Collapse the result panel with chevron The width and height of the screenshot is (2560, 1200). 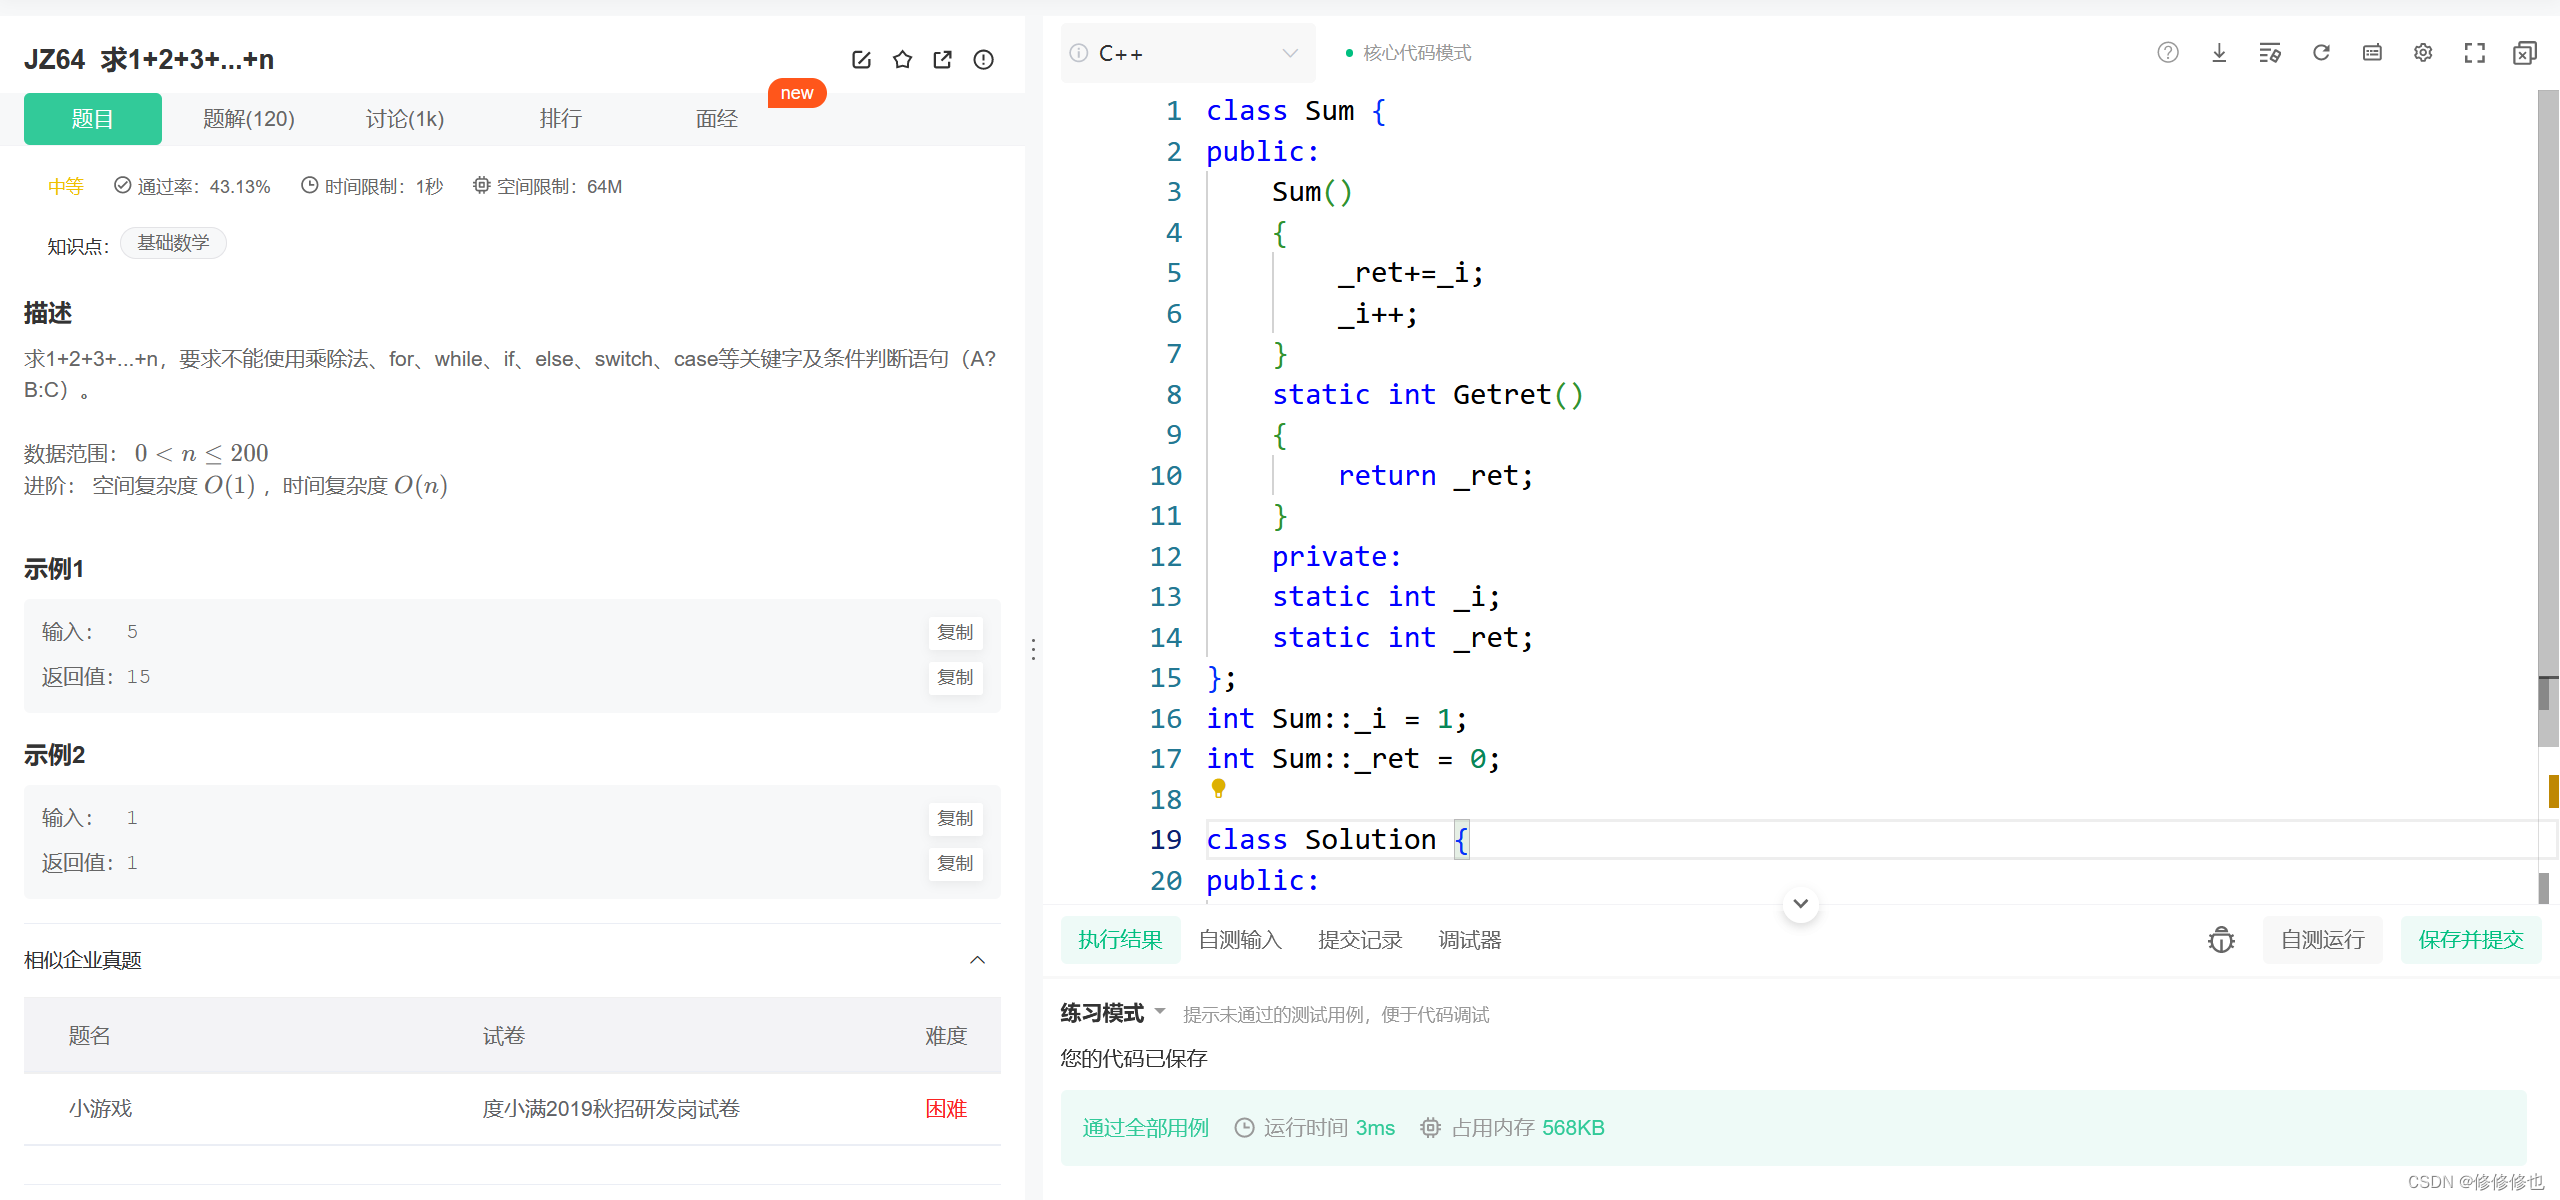[1800, 903]
